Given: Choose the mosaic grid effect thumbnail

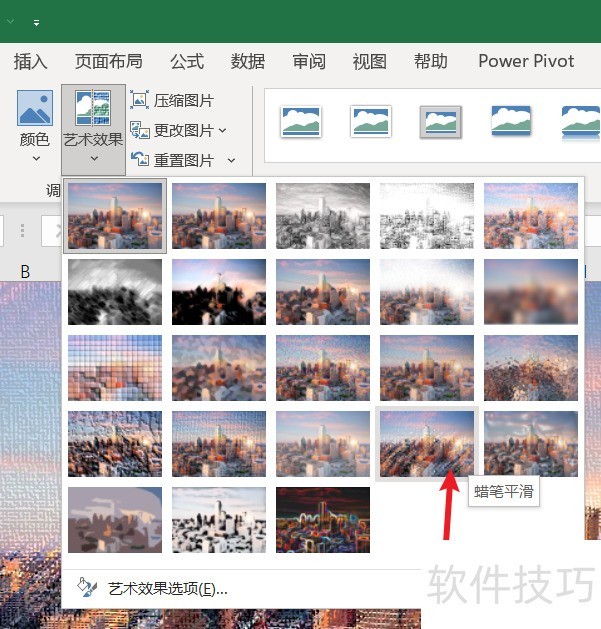Looking at the screenshot, I should 115,368.
